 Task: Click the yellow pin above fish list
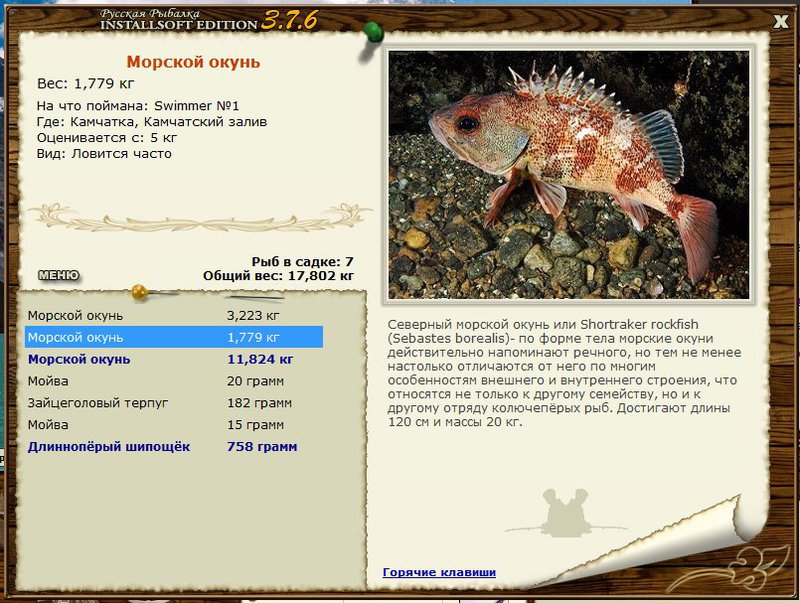[139, 292]
